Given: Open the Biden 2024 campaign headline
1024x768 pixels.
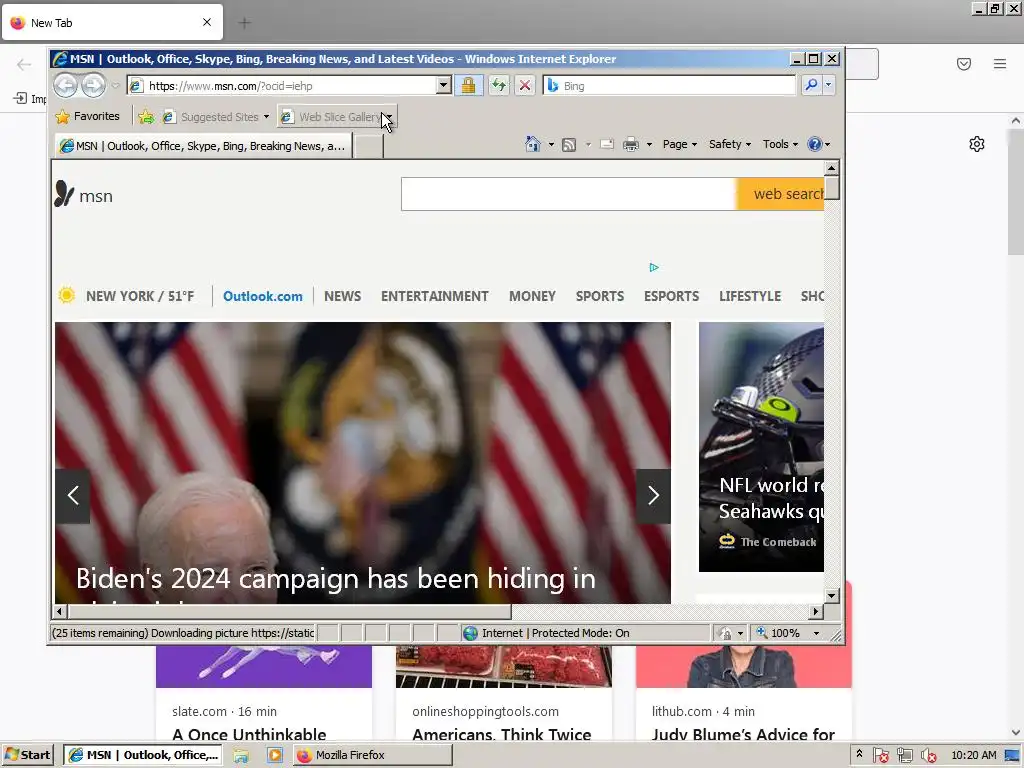Looking at the screenshot, I should 336,579.
